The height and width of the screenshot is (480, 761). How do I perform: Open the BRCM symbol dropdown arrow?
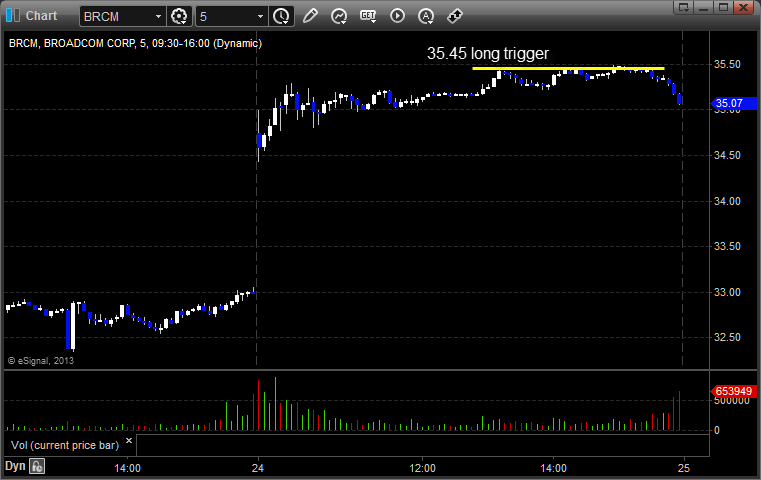(158, 17)
